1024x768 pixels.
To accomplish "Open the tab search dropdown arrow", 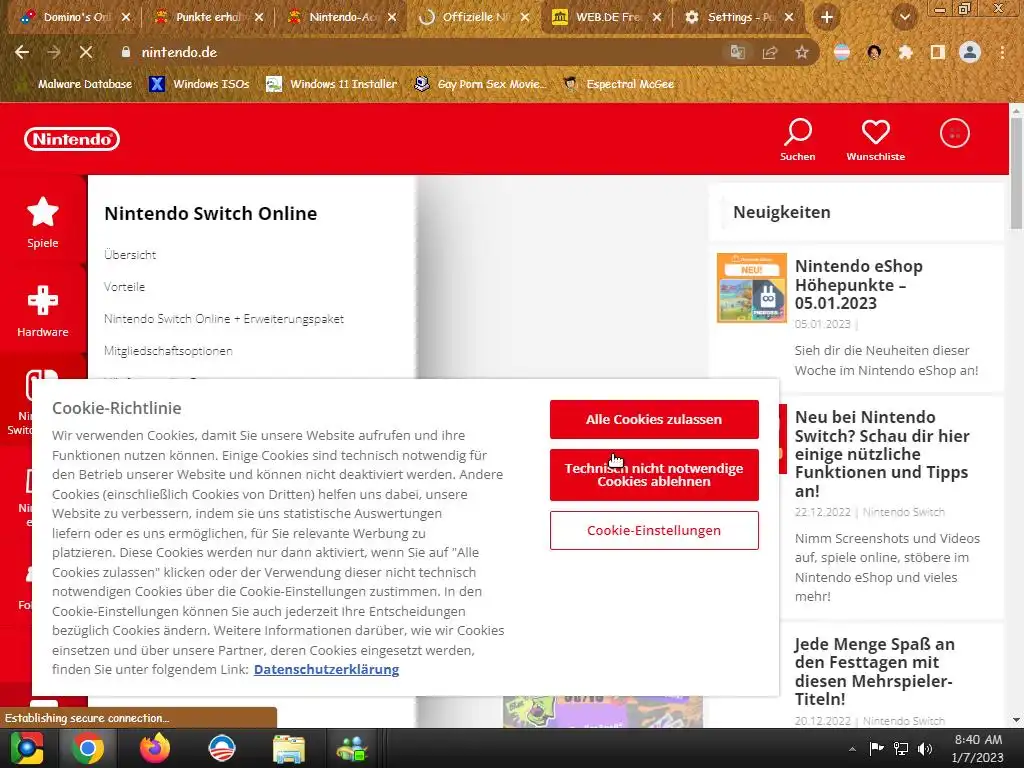I will click(904, 17).
